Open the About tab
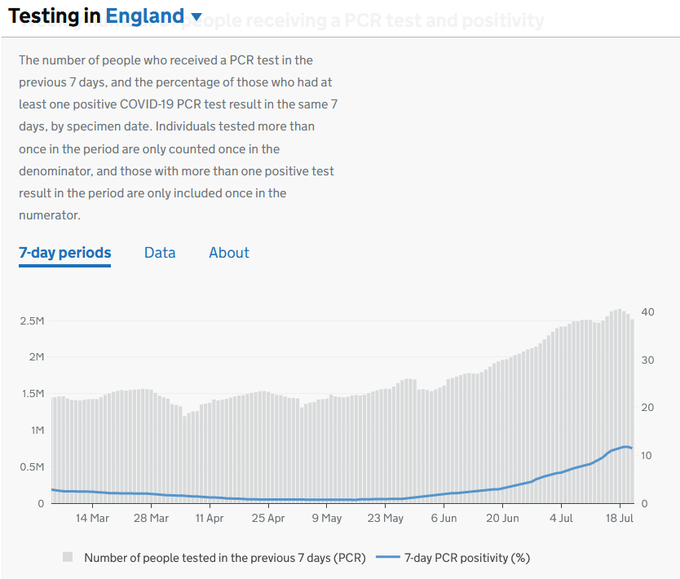Viewport: 680px width, 579px height. click(229, 253)
